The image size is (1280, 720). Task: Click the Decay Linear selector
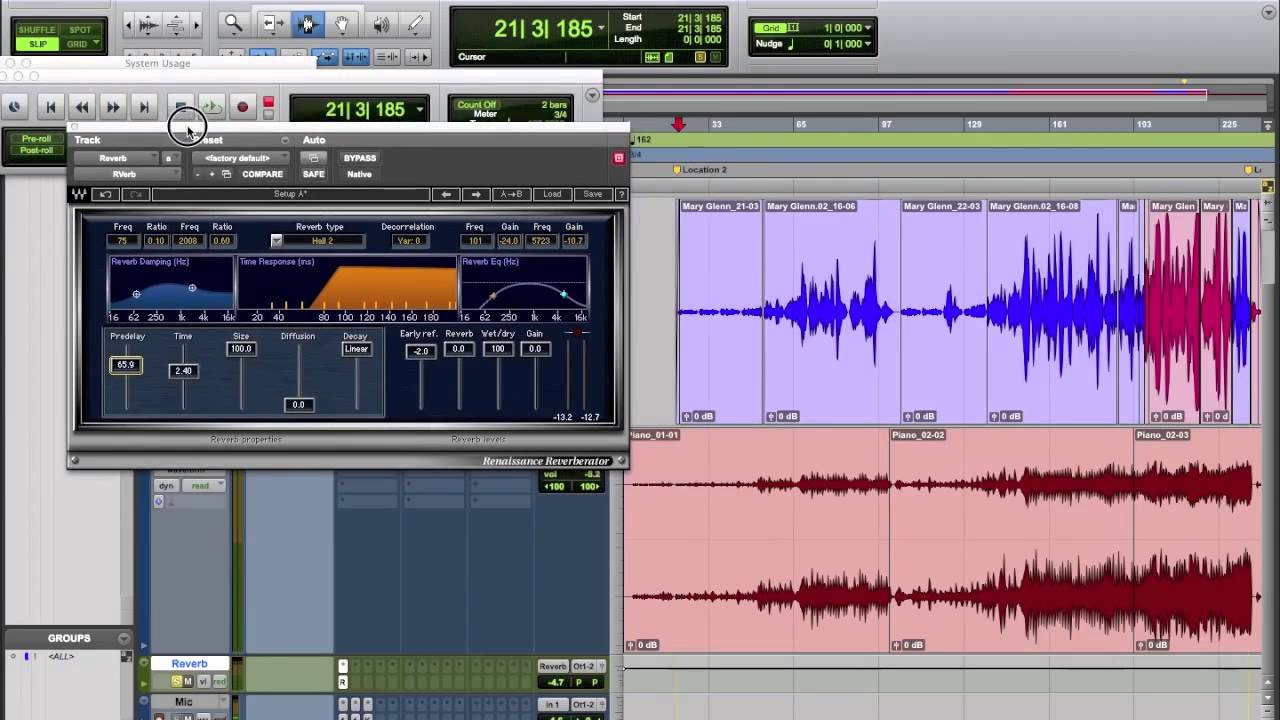click(x=356, y=349)
